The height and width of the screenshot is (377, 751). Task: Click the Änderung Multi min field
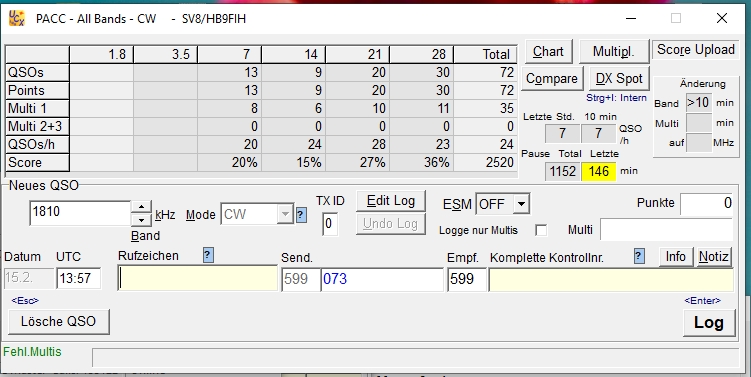[699, 123]
